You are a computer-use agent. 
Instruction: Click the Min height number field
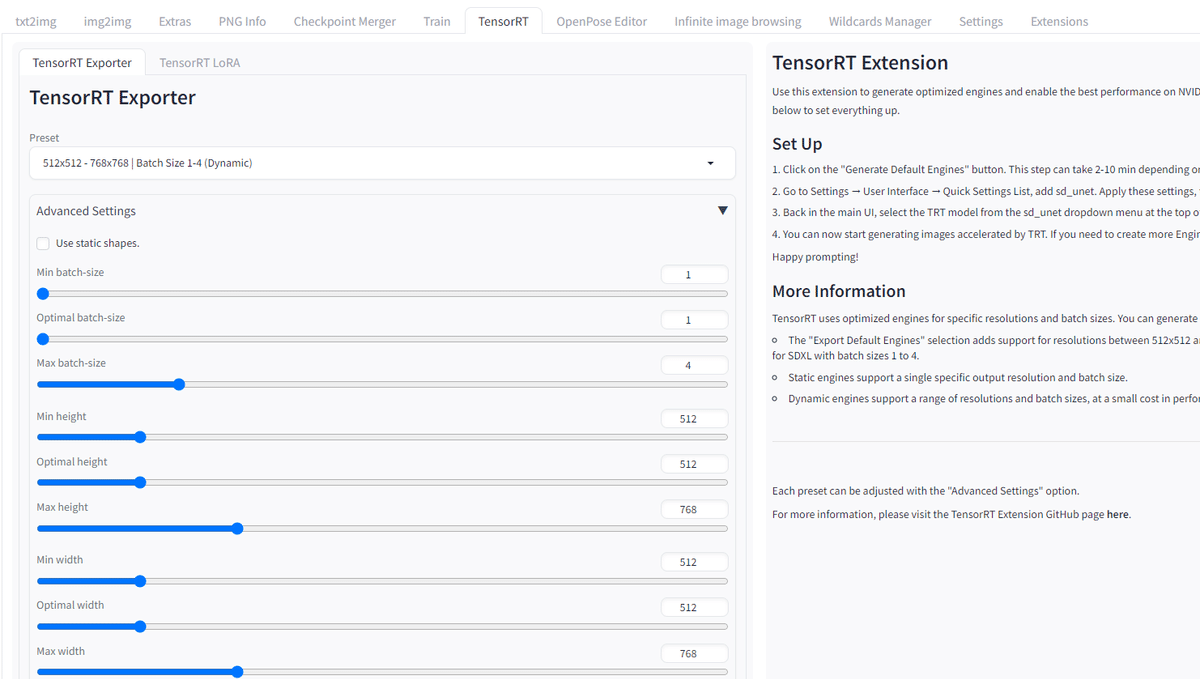pos(694,419)
